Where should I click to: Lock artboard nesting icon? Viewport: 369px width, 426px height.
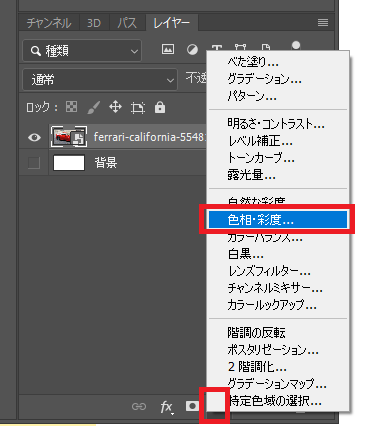[x=138, y=107]
